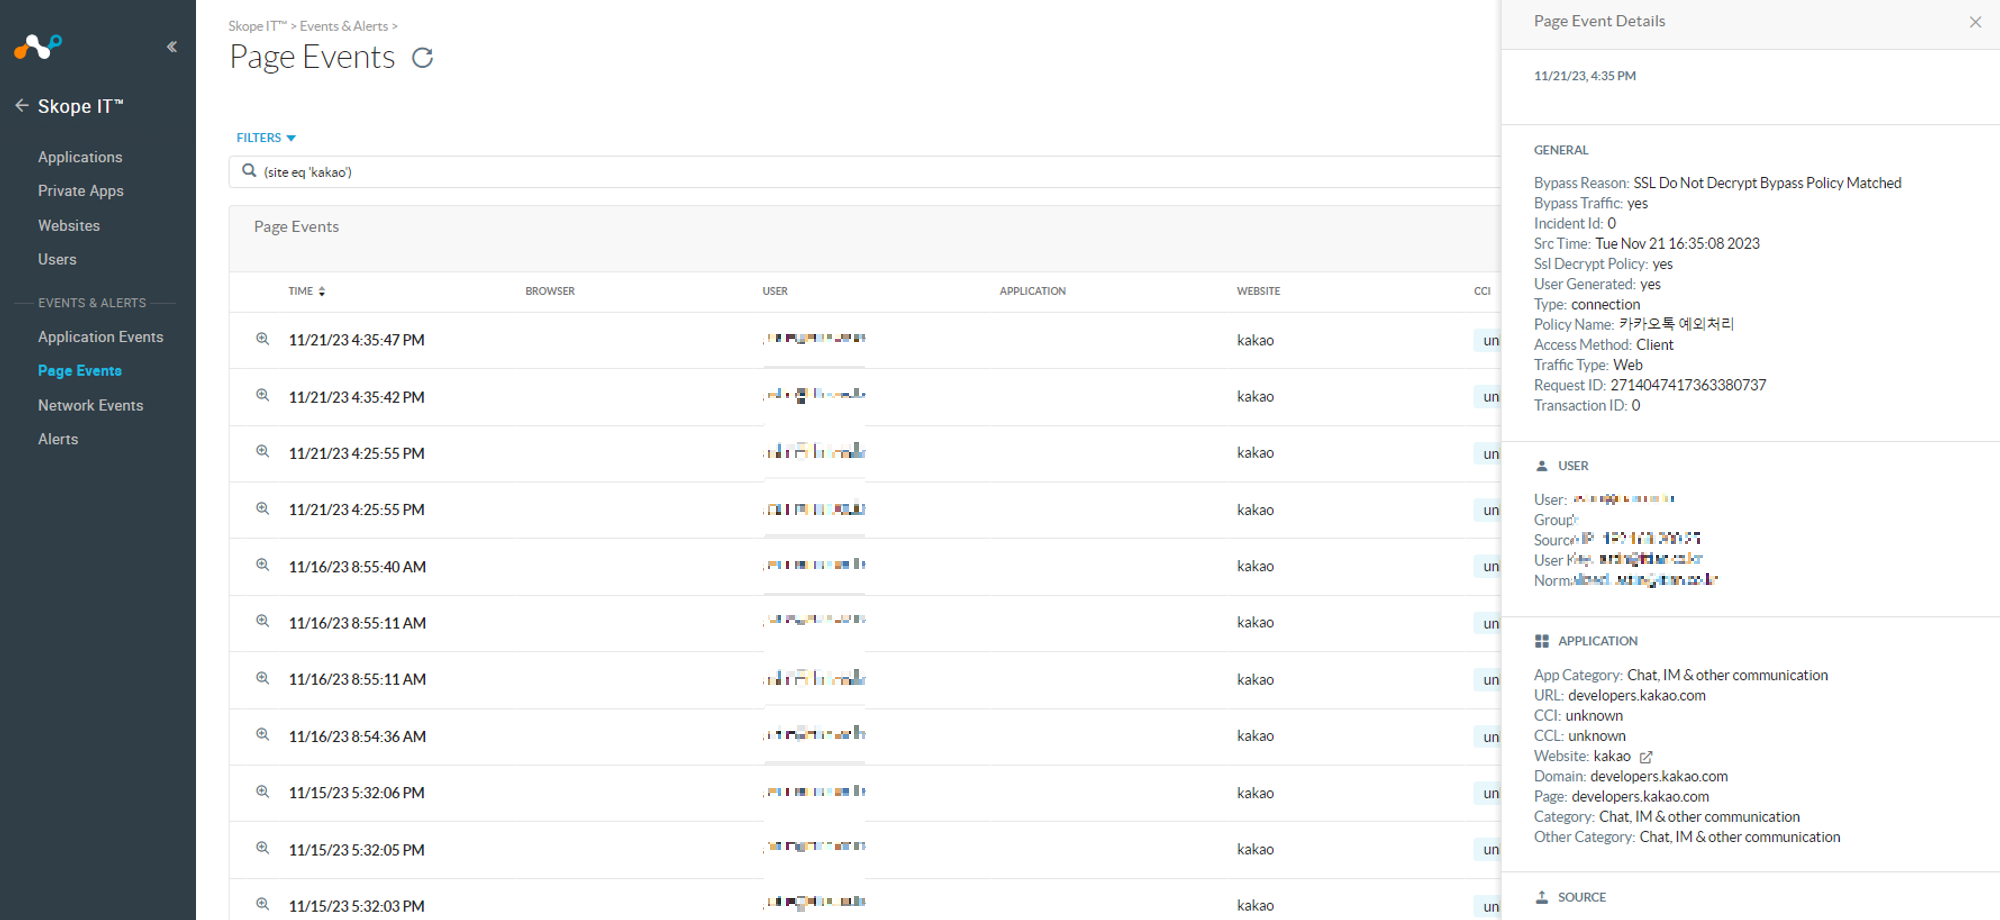2000x920 pixels.
Task: Click the Netskope logo icon
Action: click(x=38, y=46)
